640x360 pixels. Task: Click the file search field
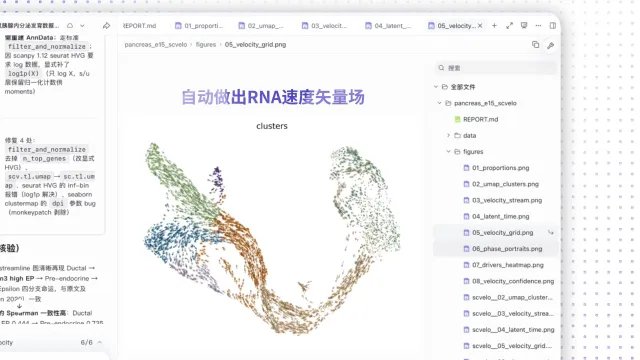(496, 68)
